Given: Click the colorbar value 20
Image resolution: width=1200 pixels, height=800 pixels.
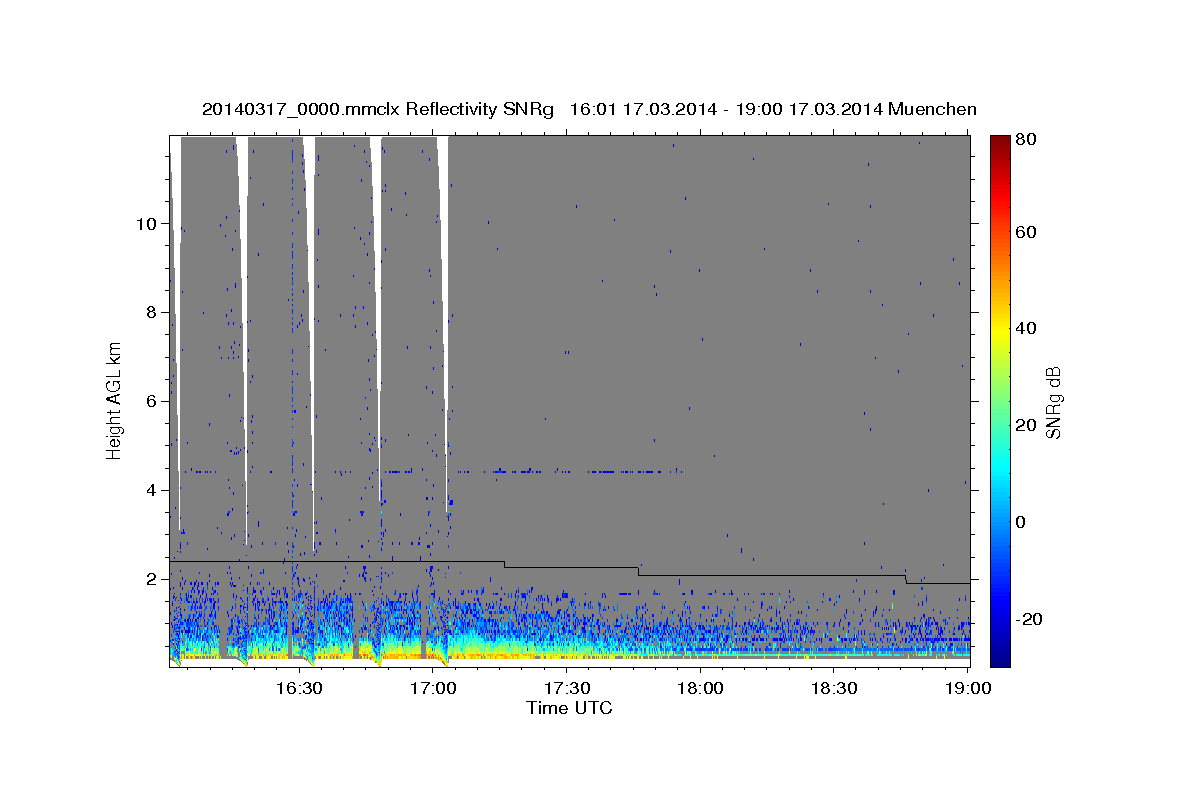Looking at the screenshot, I should click(1027, 425).
